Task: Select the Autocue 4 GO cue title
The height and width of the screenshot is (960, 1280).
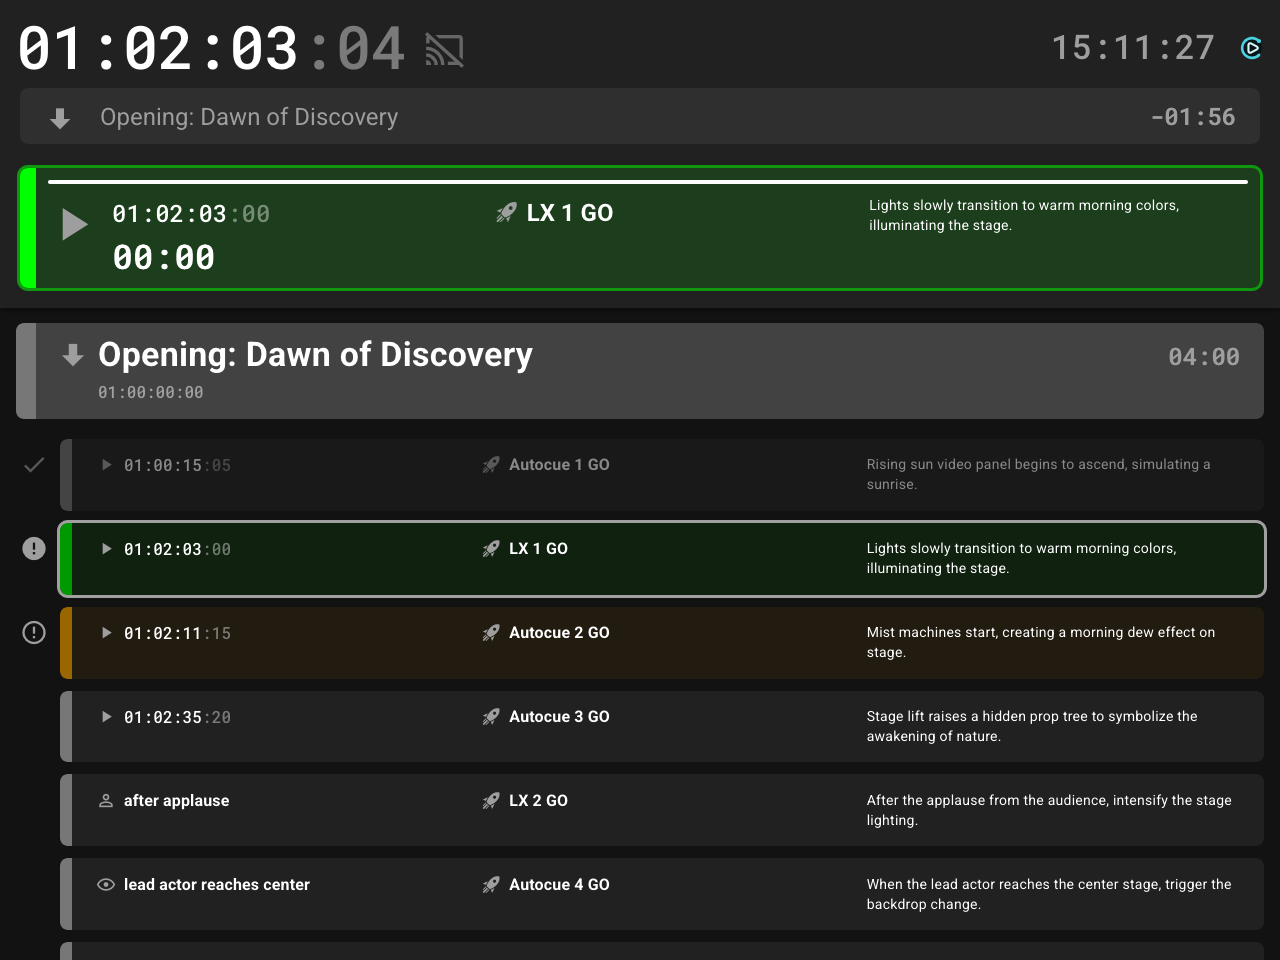Action: pos(559,885)
